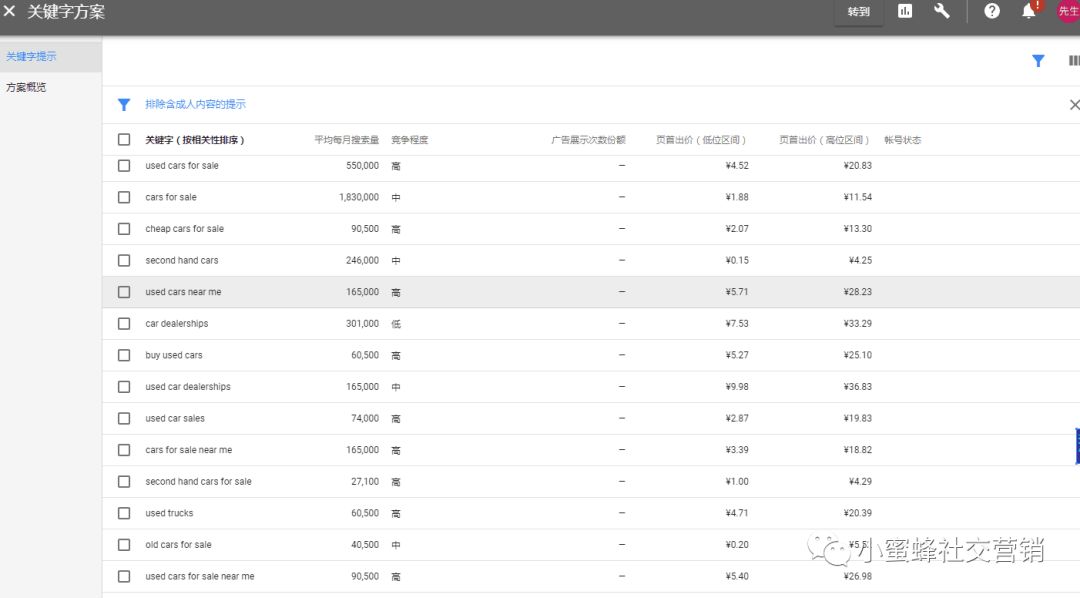Open the reports bar chart icon

click(905, 11)
